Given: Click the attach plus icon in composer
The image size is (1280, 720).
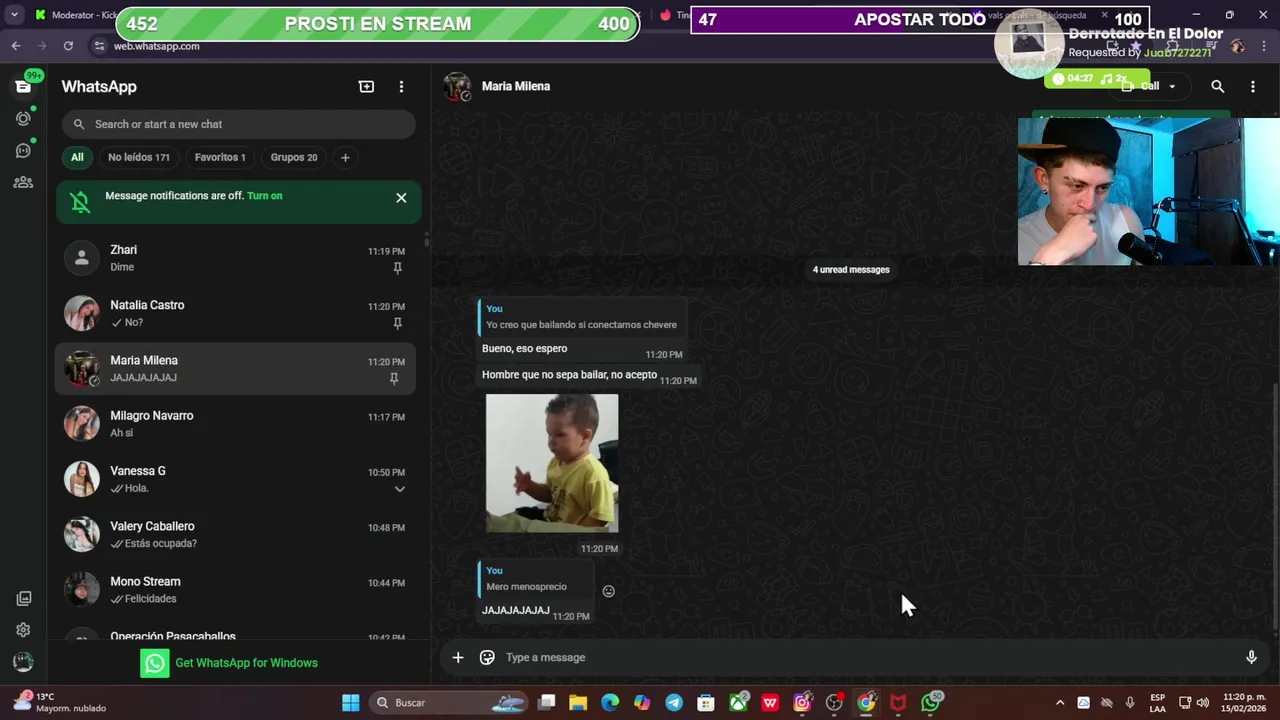Looking at the screenshot, I should coord(457,657).
